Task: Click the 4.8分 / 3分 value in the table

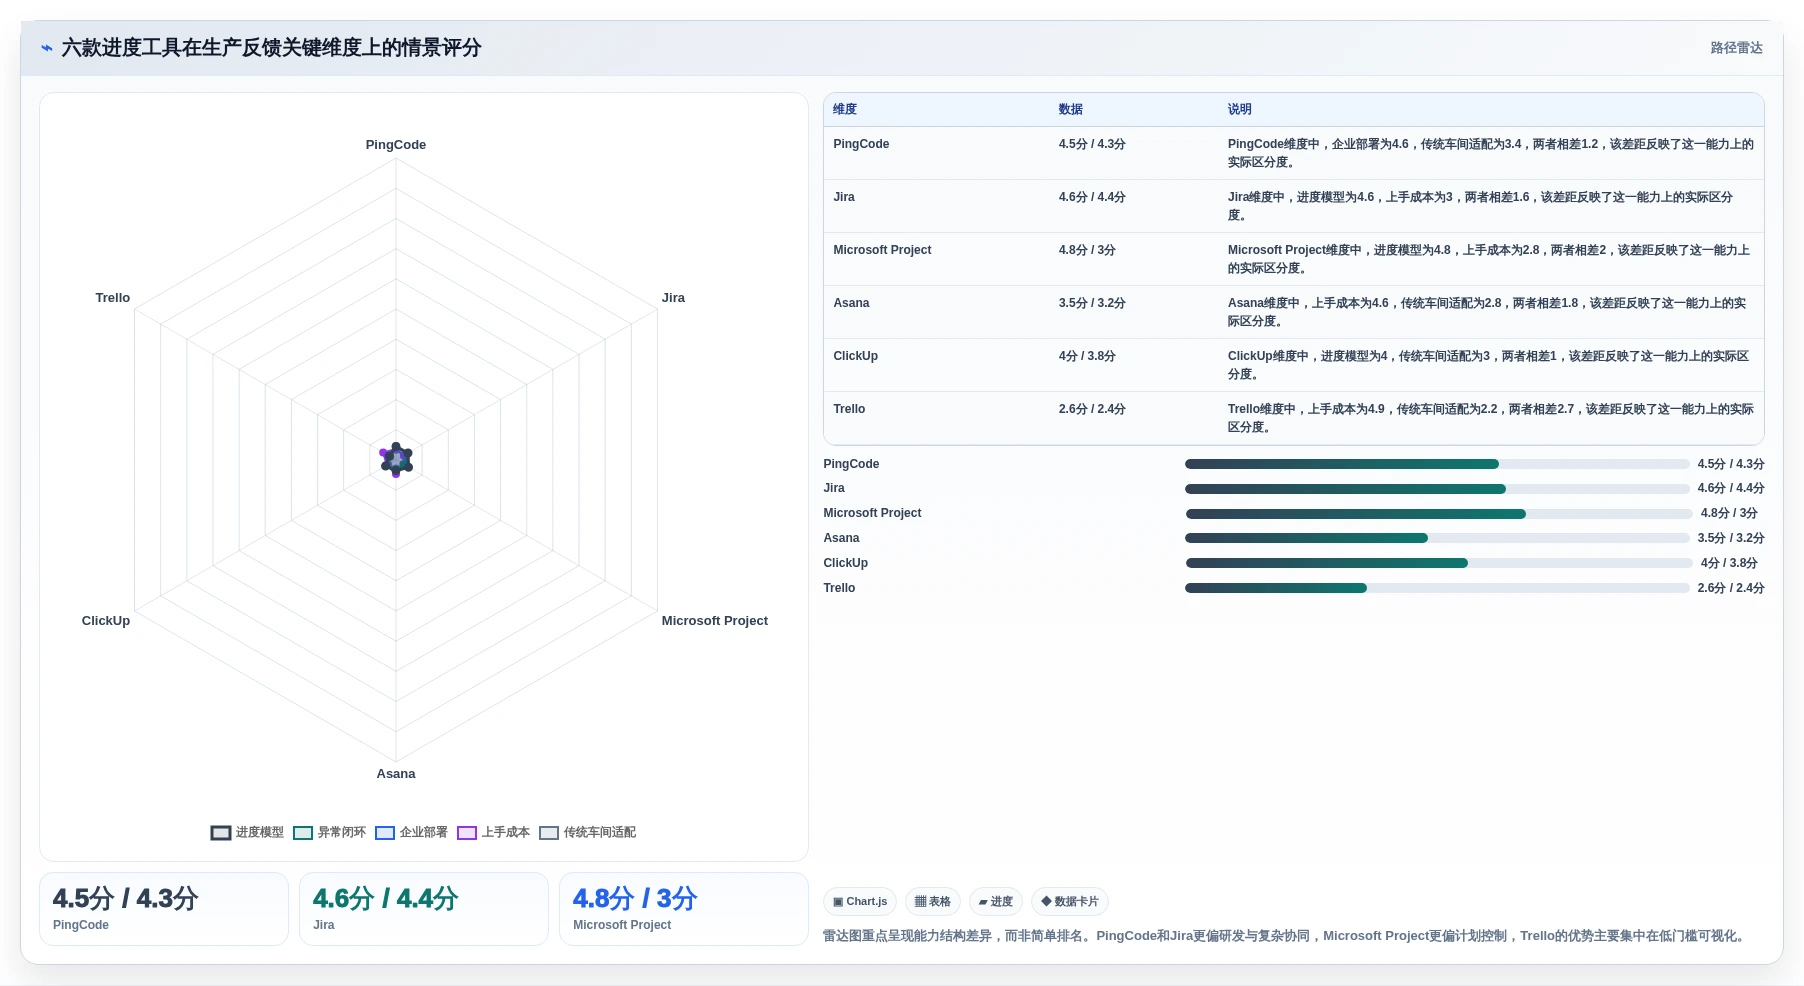Action: (x=1087, y=250)
